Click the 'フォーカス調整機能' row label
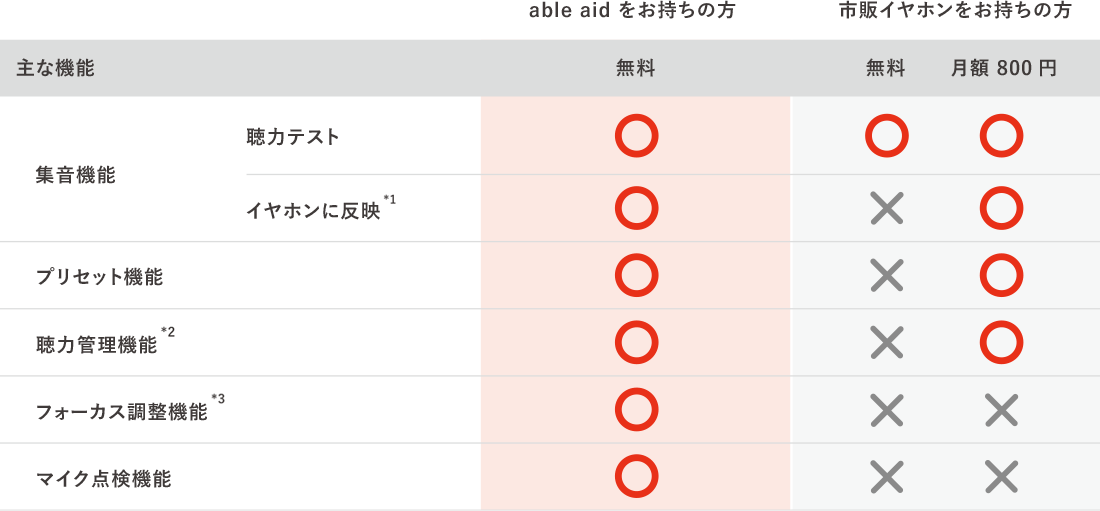Screen dimensions: 1100x511 [122, 411]
